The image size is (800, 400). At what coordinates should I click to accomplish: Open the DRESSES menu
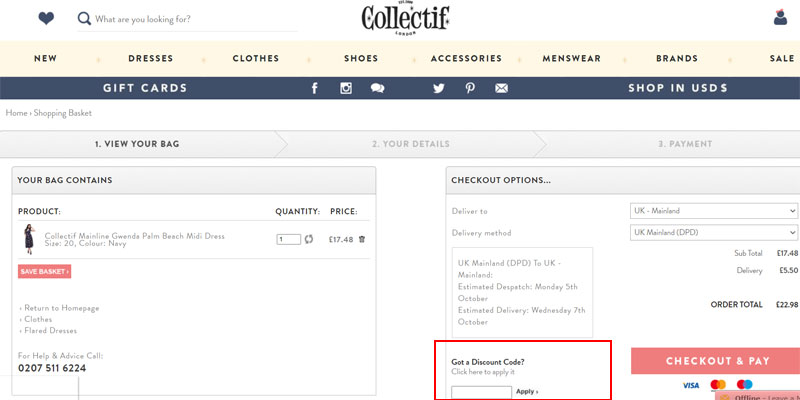point(151,59)
